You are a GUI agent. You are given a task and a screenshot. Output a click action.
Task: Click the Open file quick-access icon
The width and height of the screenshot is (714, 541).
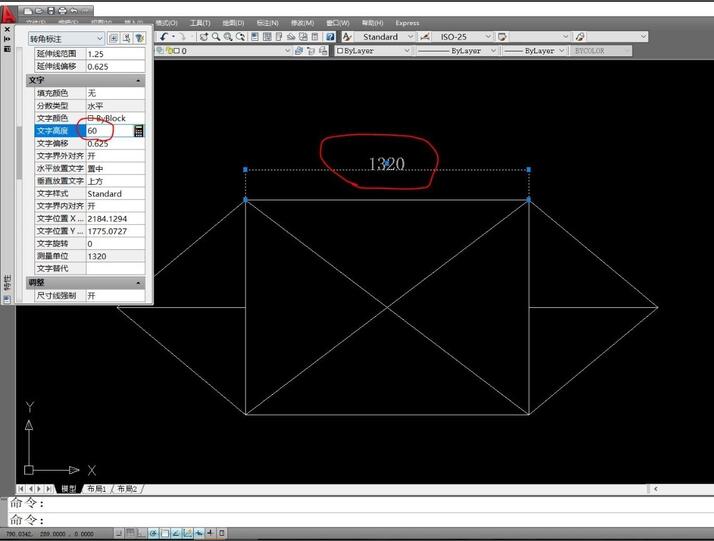pos(40,10)
